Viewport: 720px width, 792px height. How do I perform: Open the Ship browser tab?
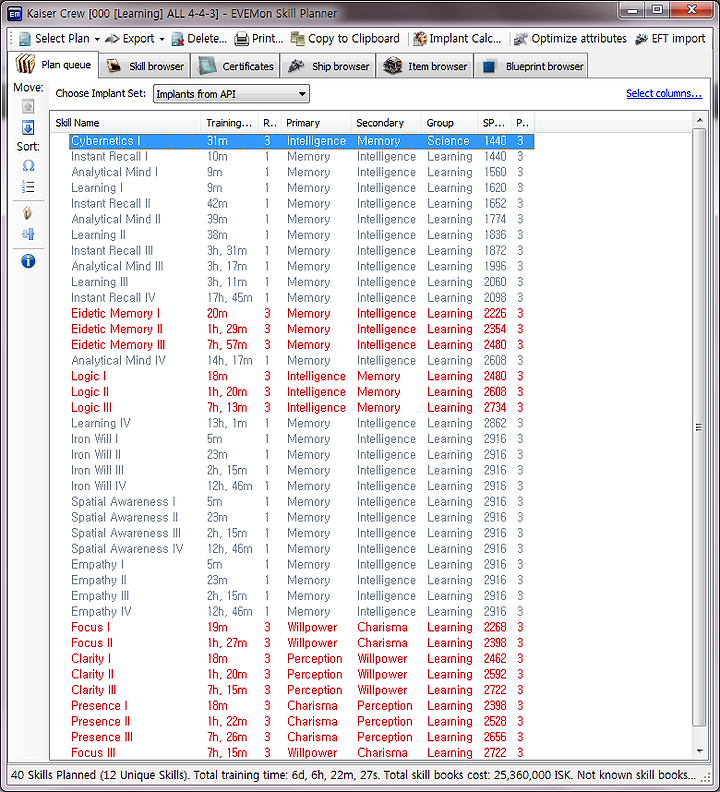click(328, 66)
